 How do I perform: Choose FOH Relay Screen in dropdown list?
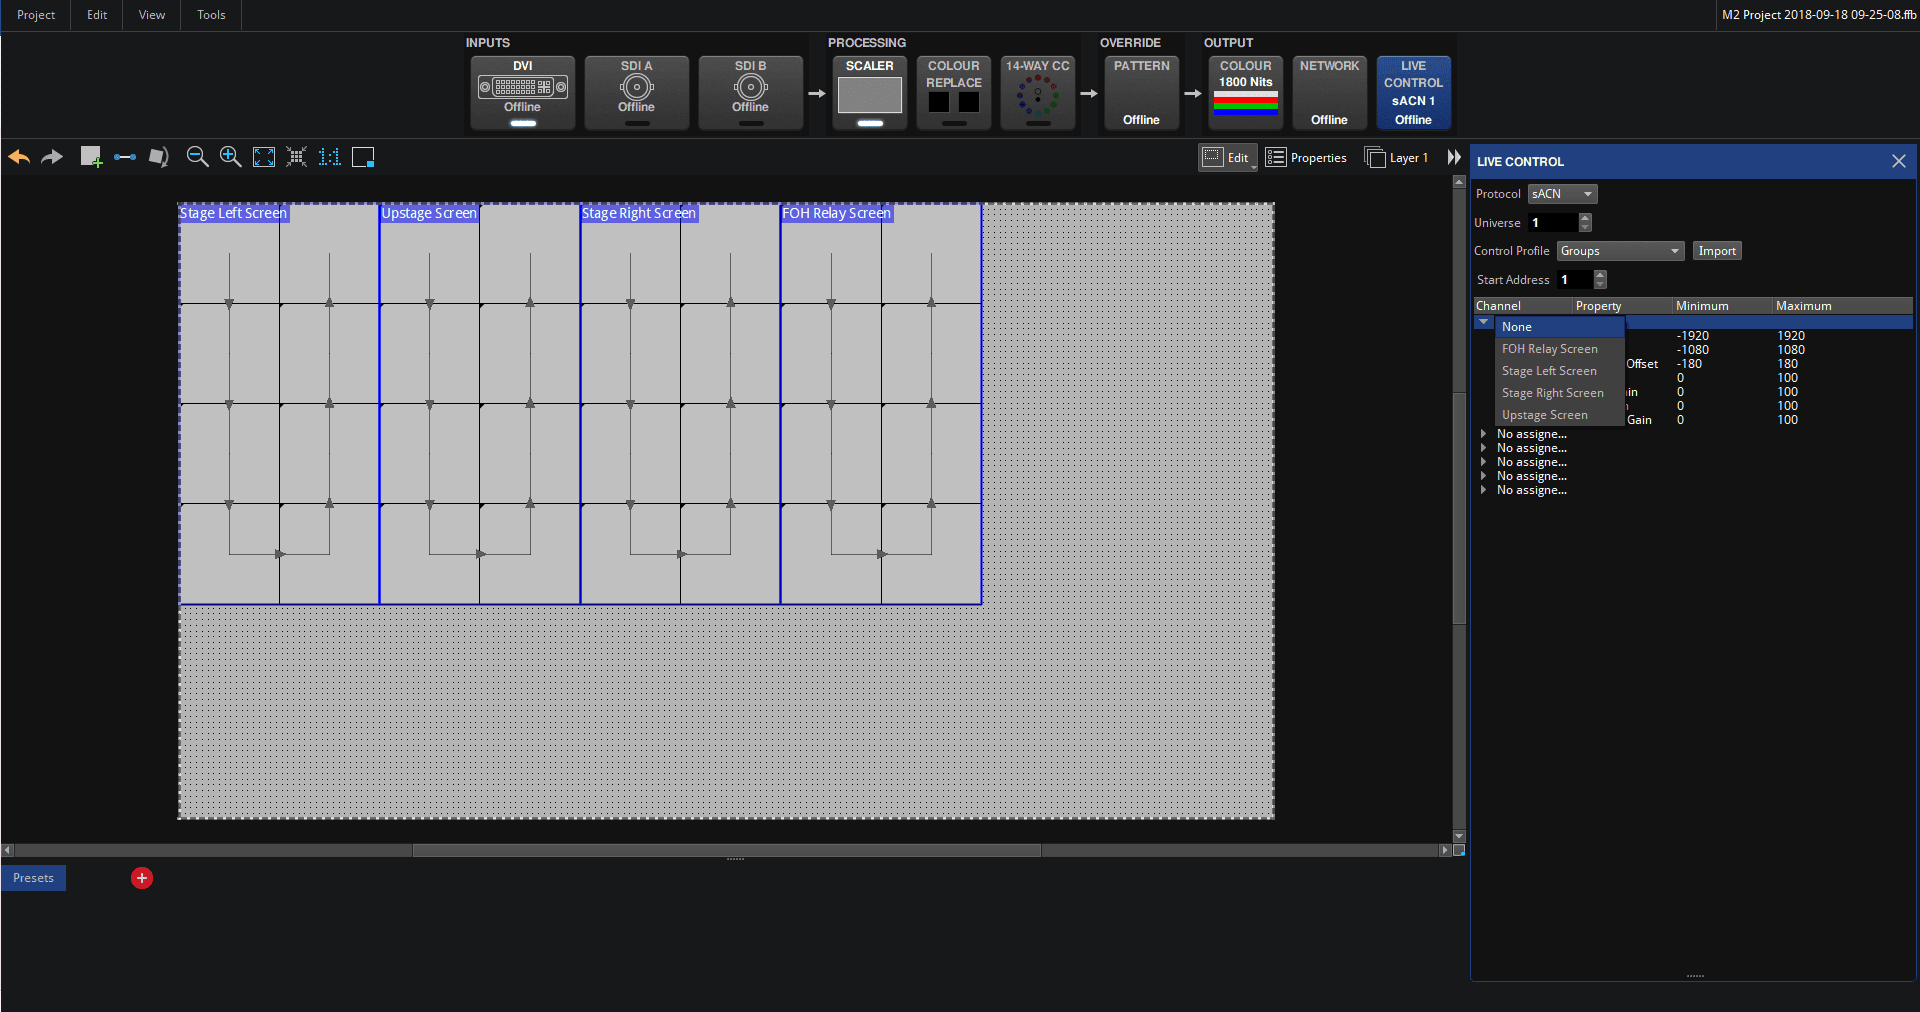1560,349
